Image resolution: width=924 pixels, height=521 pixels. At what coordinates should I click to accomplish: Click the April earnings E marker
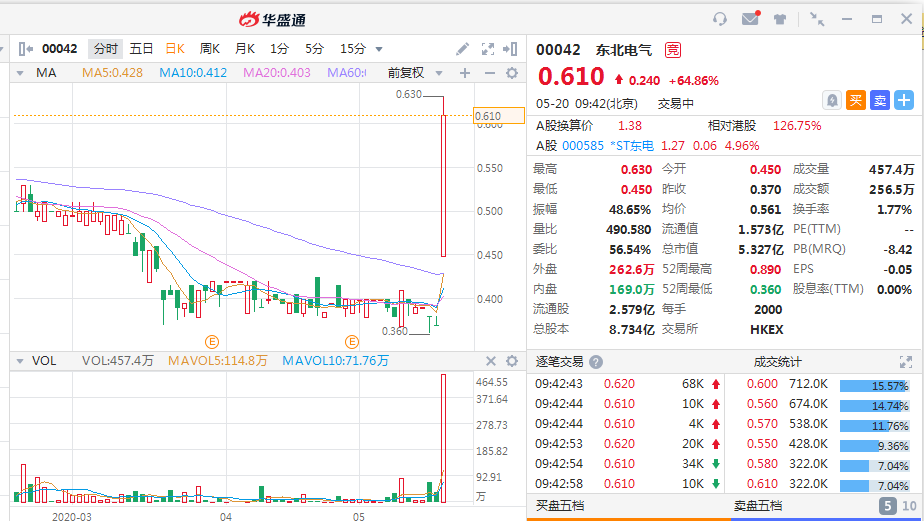click(212, 342)
